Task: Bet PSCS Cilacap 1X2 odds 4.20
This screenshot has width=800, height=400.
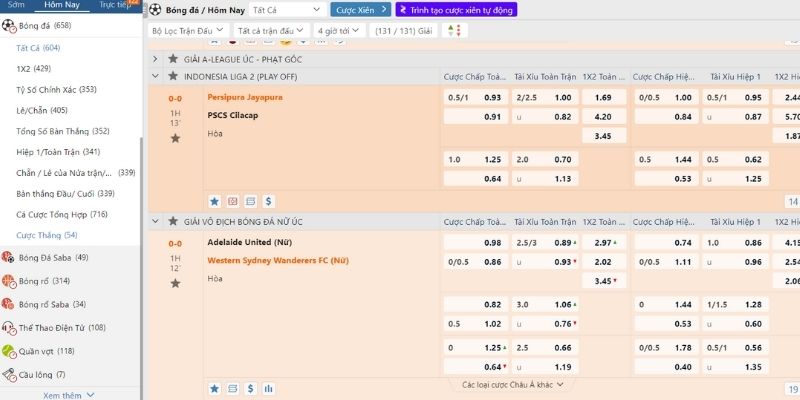Action: coord(604,116)
